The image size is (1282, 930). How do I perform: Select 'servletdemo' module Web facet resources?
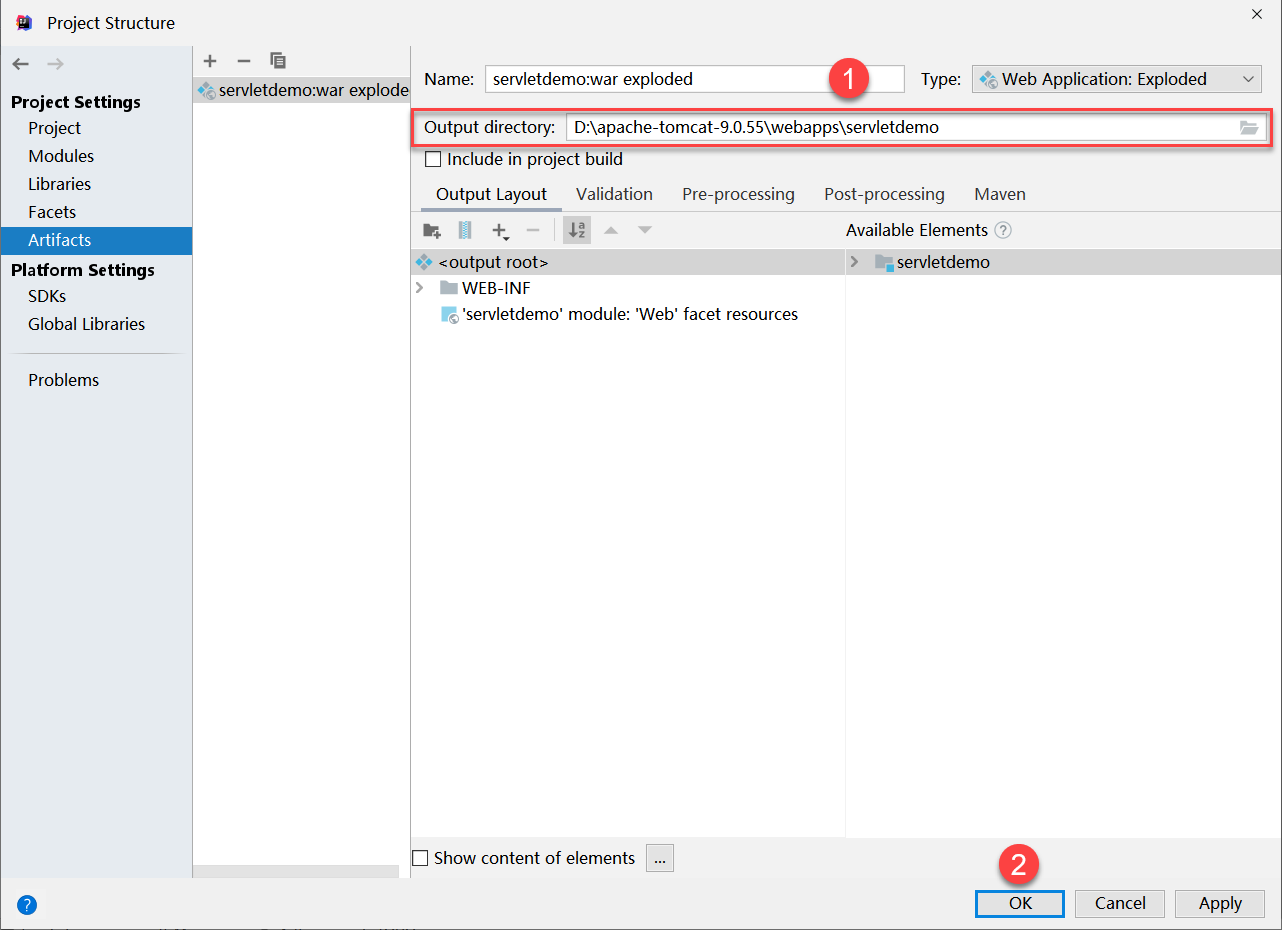coord(628,314)
